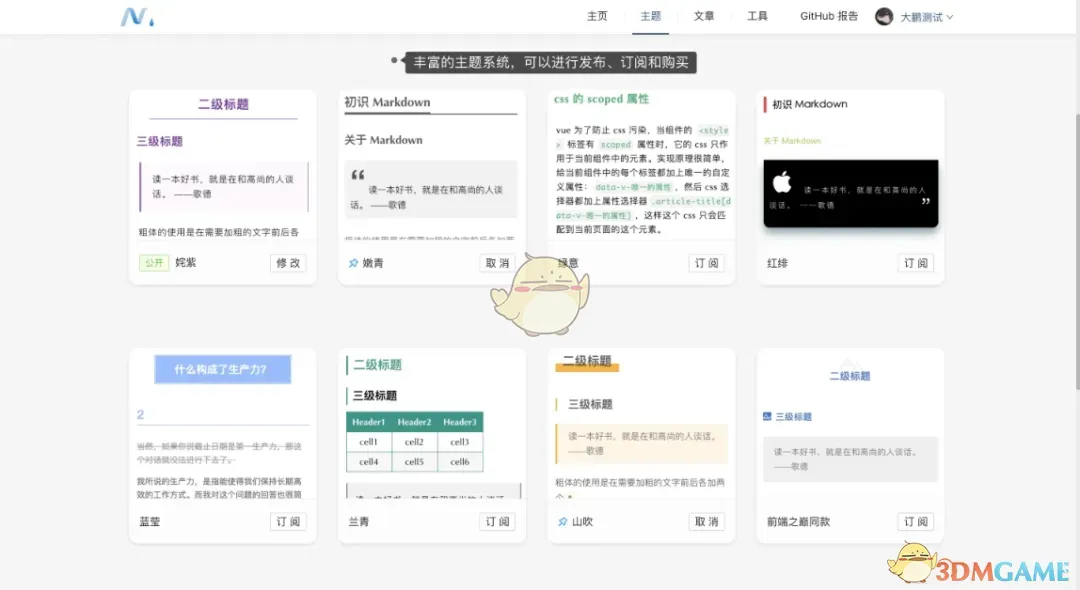Select 主页 in the top navigation

click(x=598, y=16)
